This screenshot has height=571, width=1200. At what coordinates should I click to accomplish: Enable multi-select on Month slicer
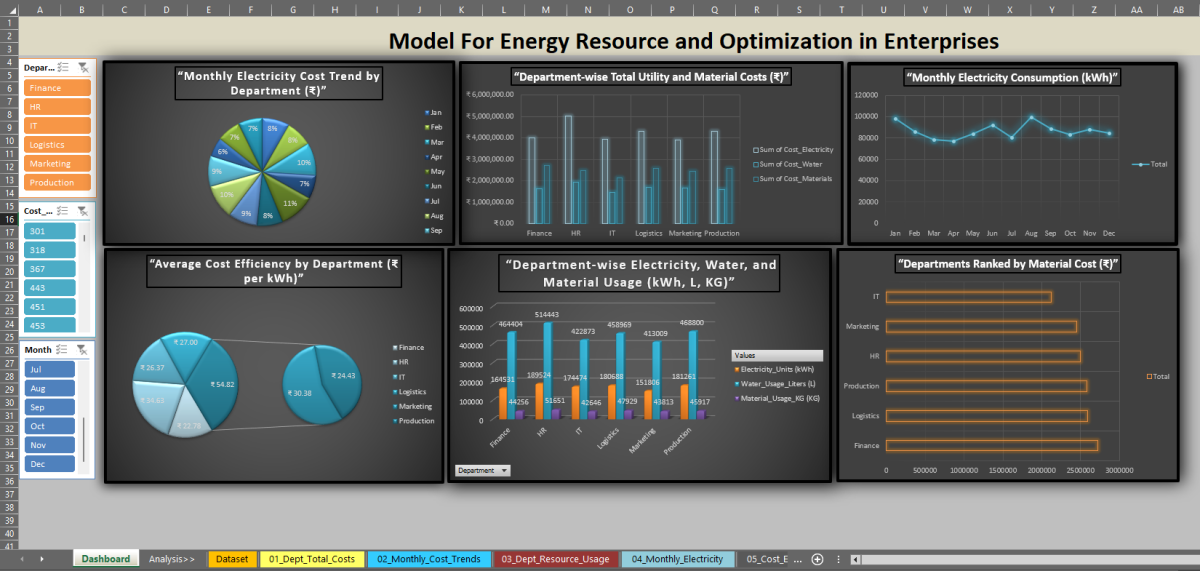pyautogui.click(x=63, y=350)
